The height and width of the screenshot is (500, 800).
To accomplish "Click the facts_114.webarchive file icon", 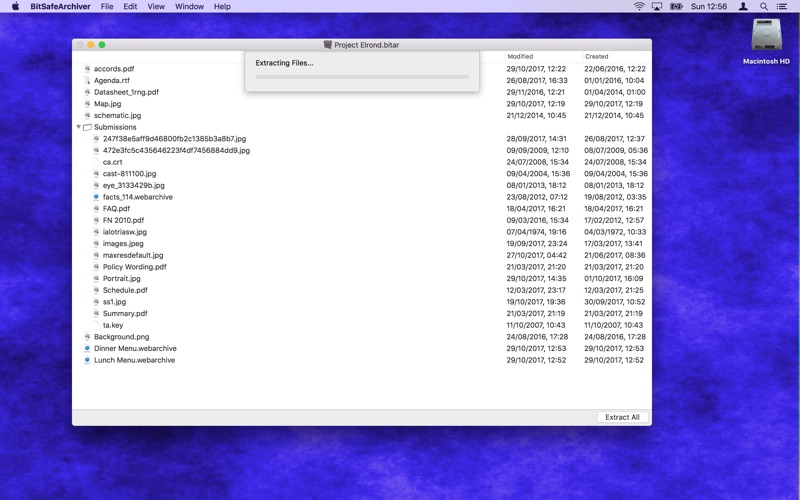I will (x=96, y=197).
